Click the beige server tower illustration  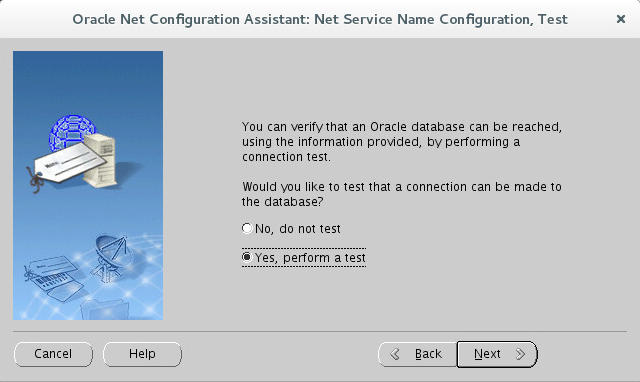point(101,160)
